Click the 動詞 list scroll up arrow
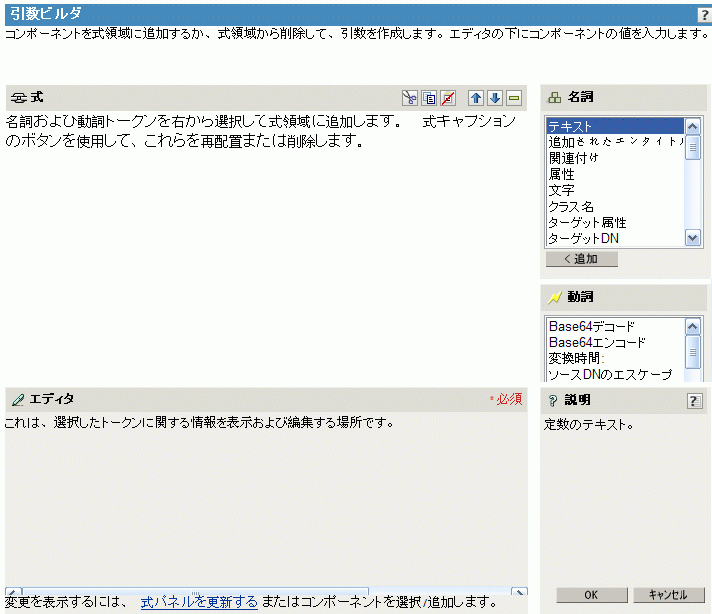Screen dimensions: 712x614 click(692, 327)
